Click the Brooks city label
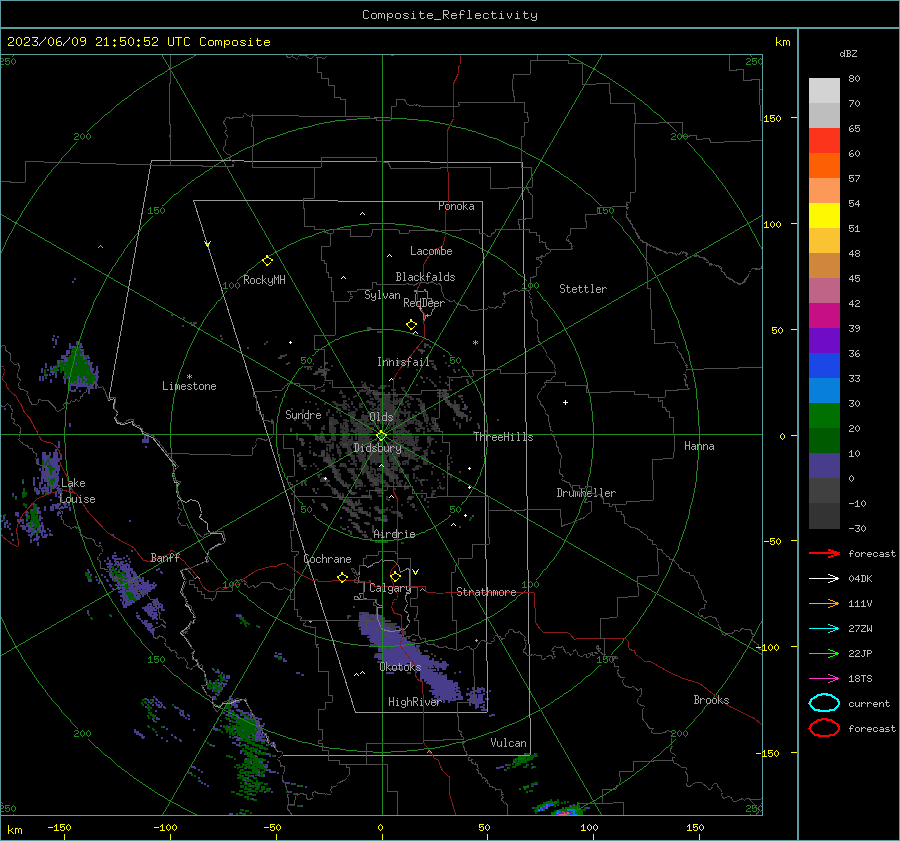 click(711, 700)
